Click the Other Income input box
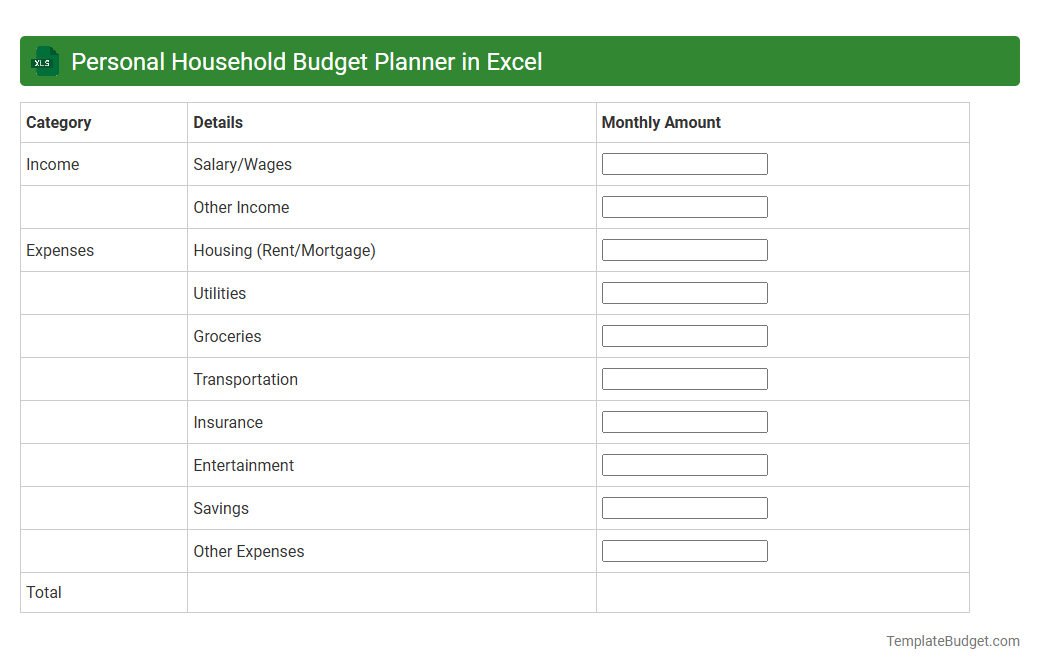The width and height of the screenshot is (1040, 670). click(x=684, y=206)
